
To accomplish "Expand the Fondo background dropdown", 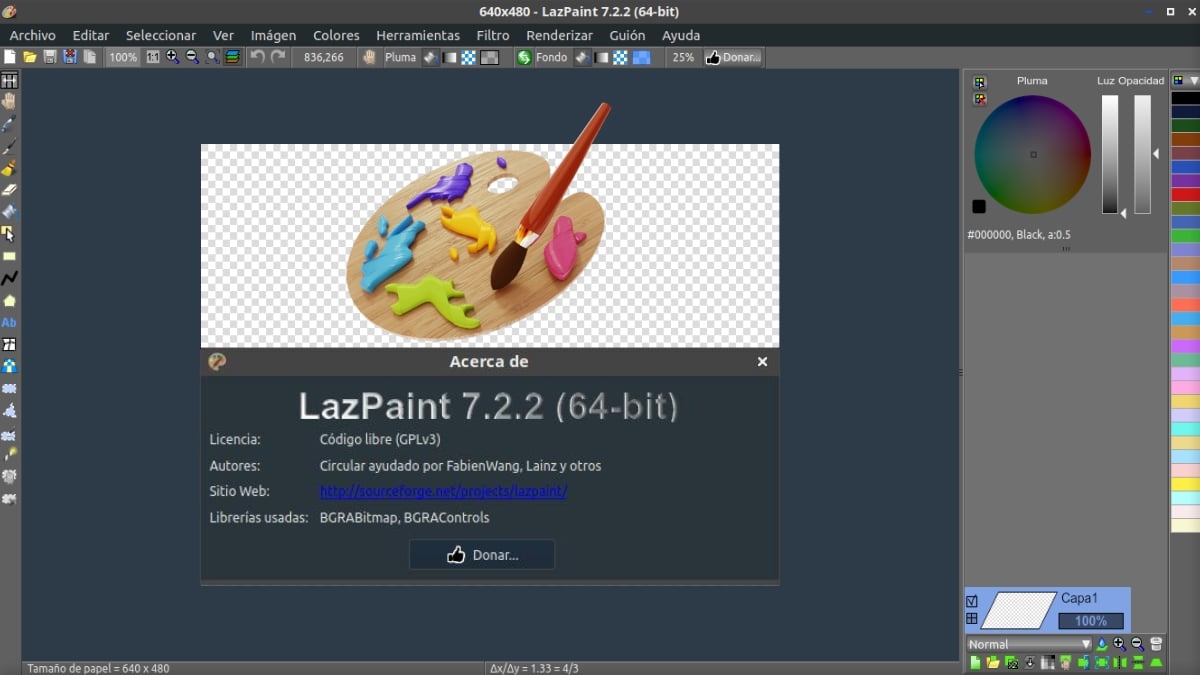I will 580,57.
